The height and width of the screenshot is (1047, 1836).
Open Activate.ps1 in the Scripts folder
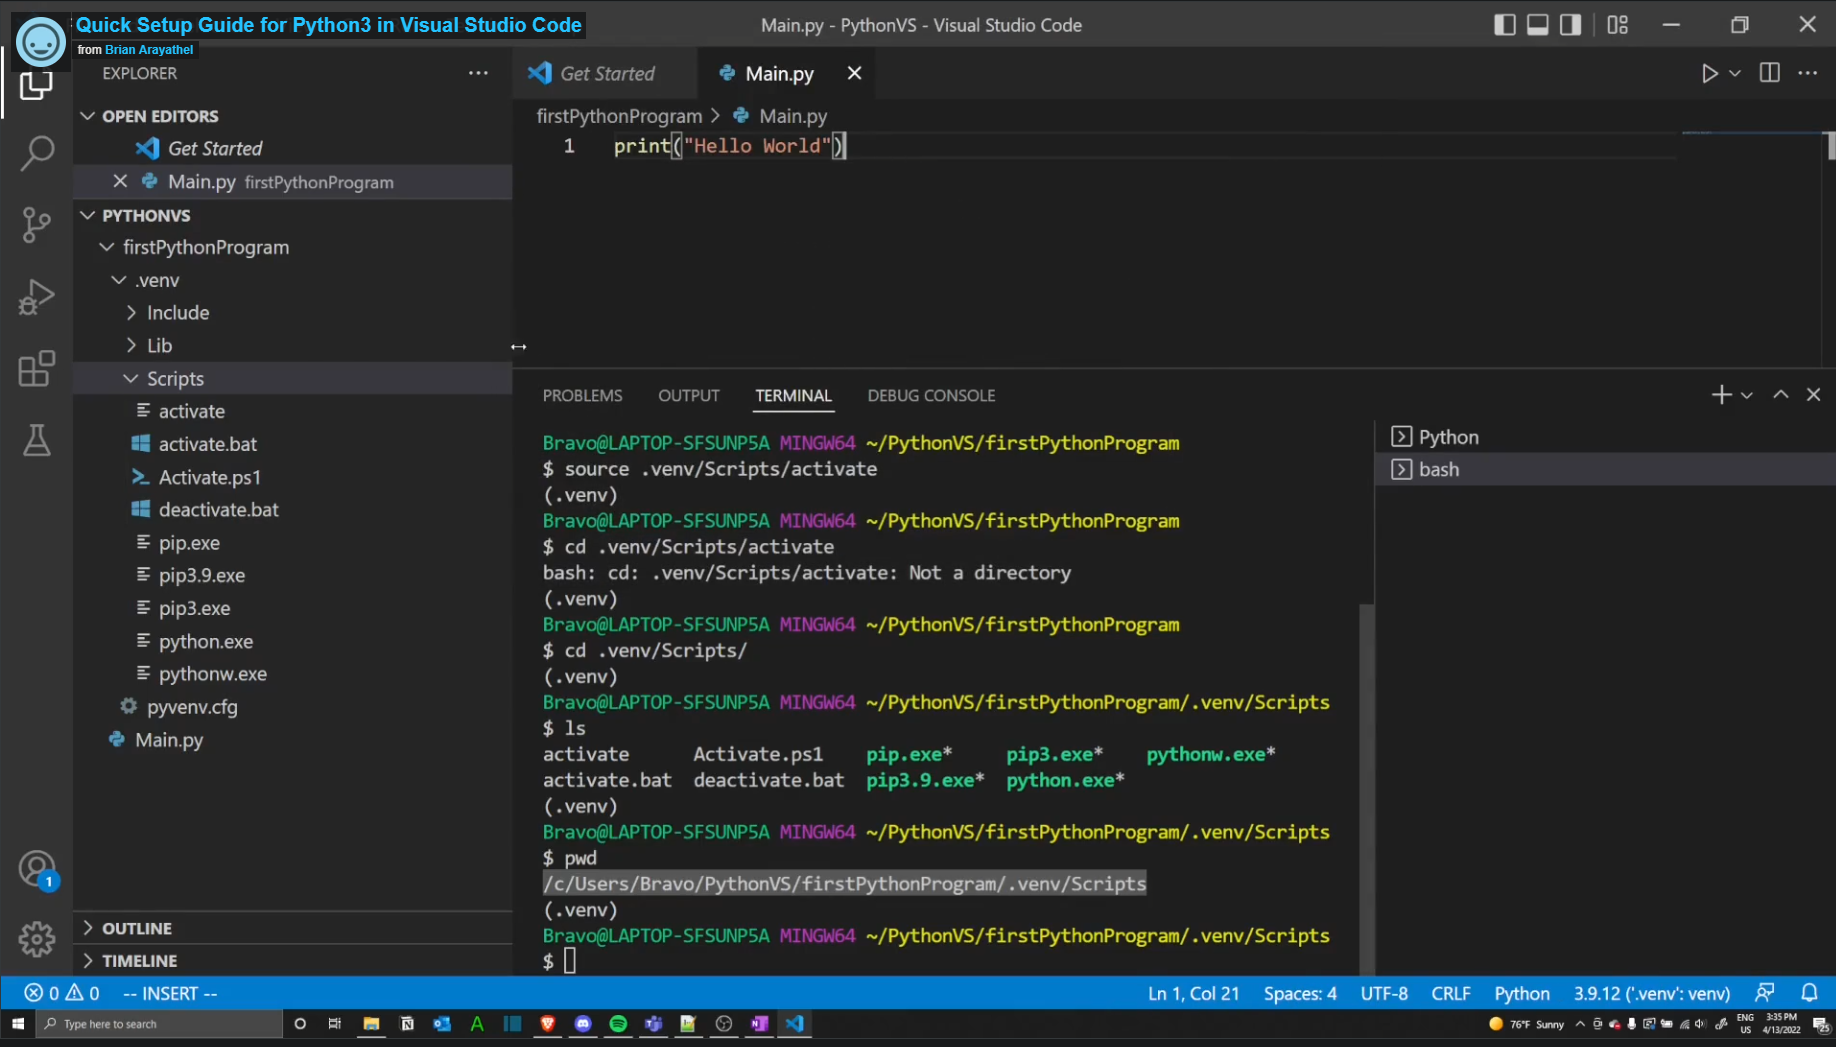coord(209,477)
